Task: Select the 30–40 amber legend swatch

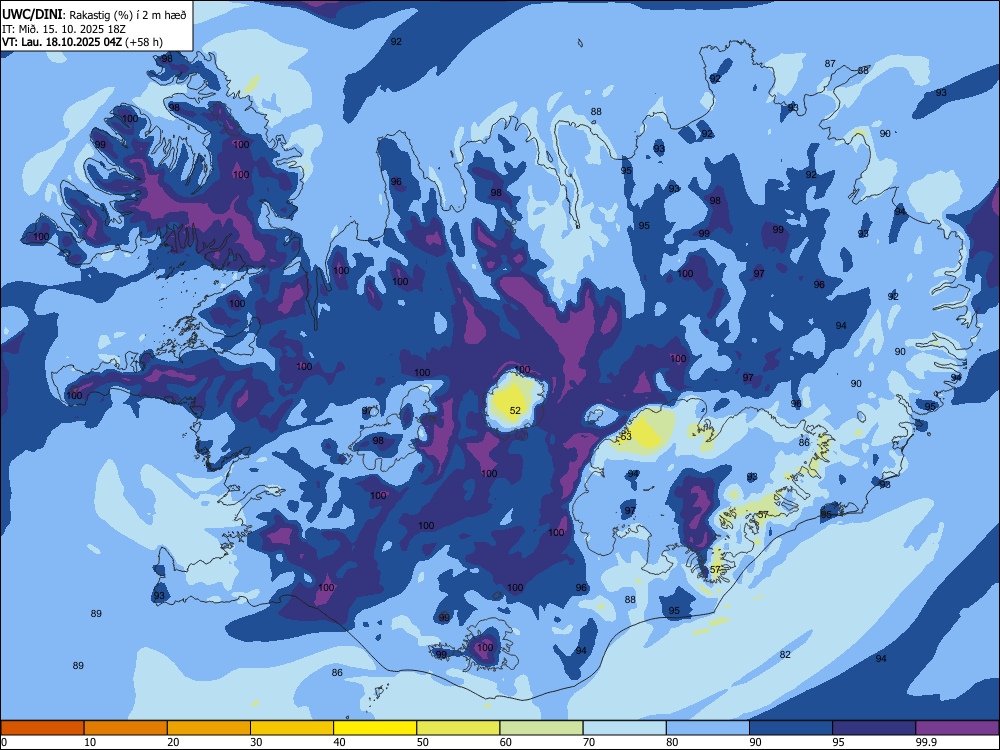Action: pos(292,728)
